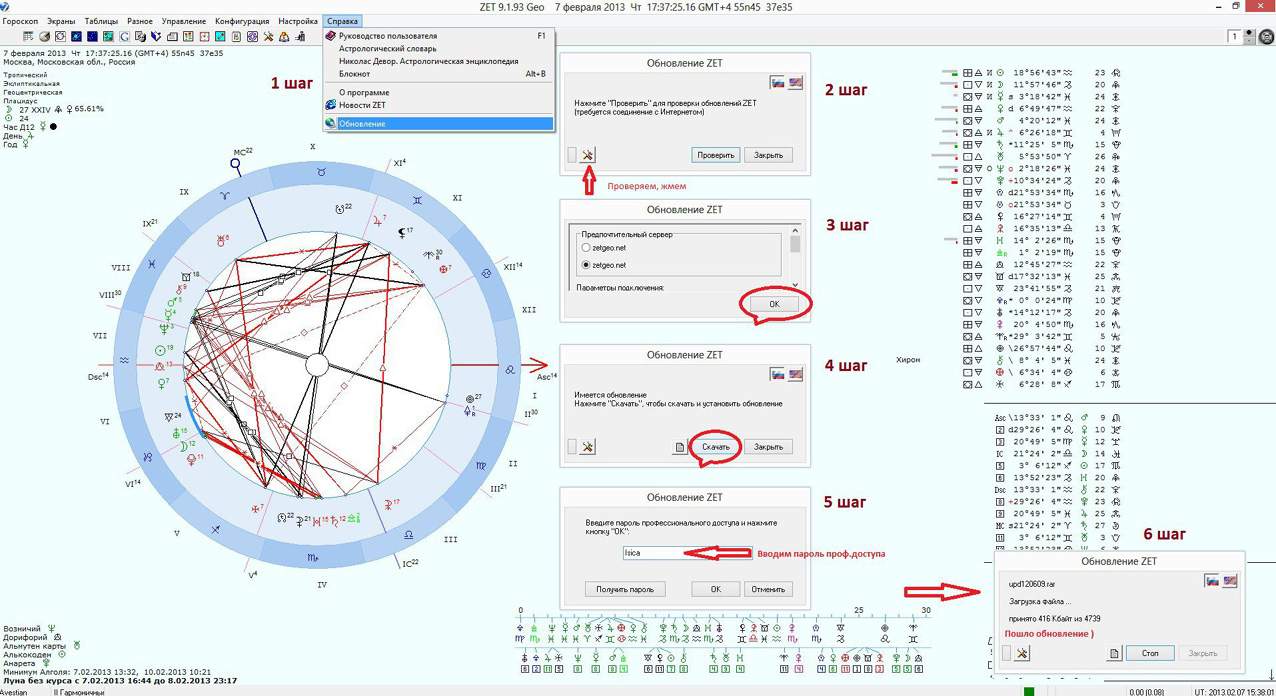Click scrollbar down arrow in server dialog

point(796,284)
